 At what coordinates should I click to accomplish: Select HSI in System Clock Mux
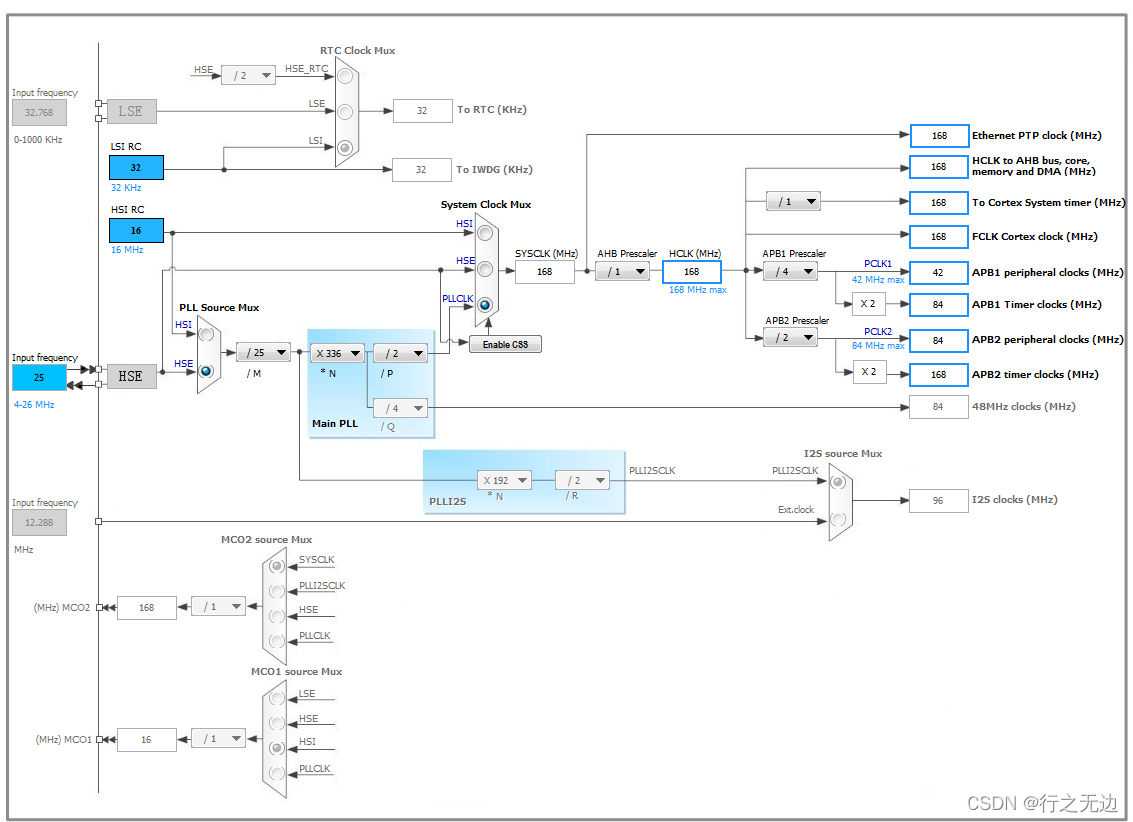pos(485,233)
